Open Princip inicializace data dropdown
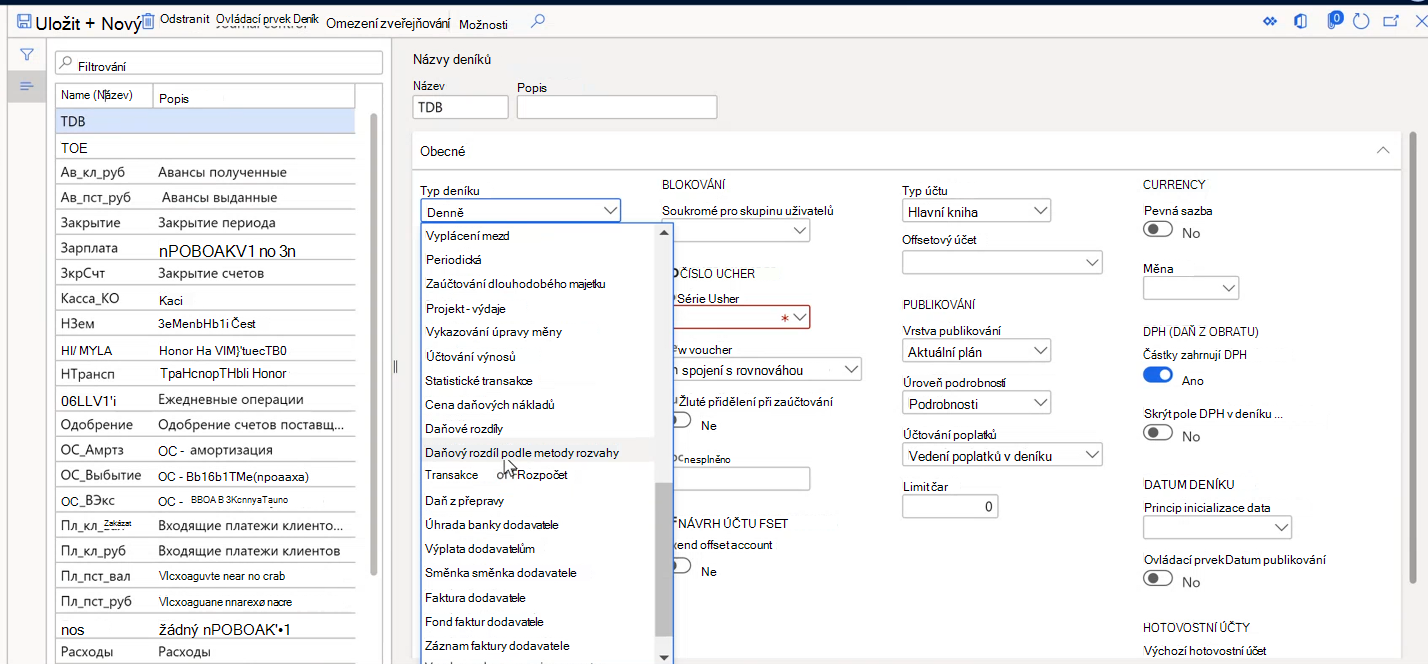 click(1217, 527)
